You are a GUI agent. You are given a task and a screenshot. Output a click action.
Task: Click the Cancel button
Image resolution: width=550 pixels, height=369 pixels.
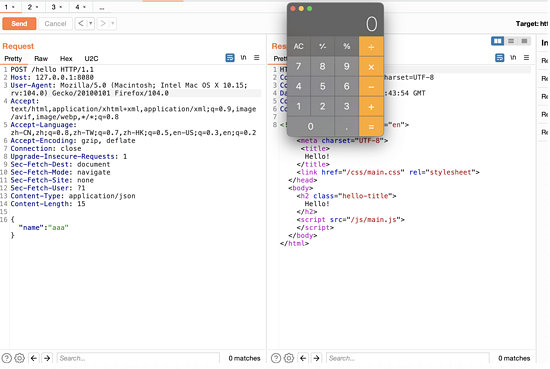55,24
